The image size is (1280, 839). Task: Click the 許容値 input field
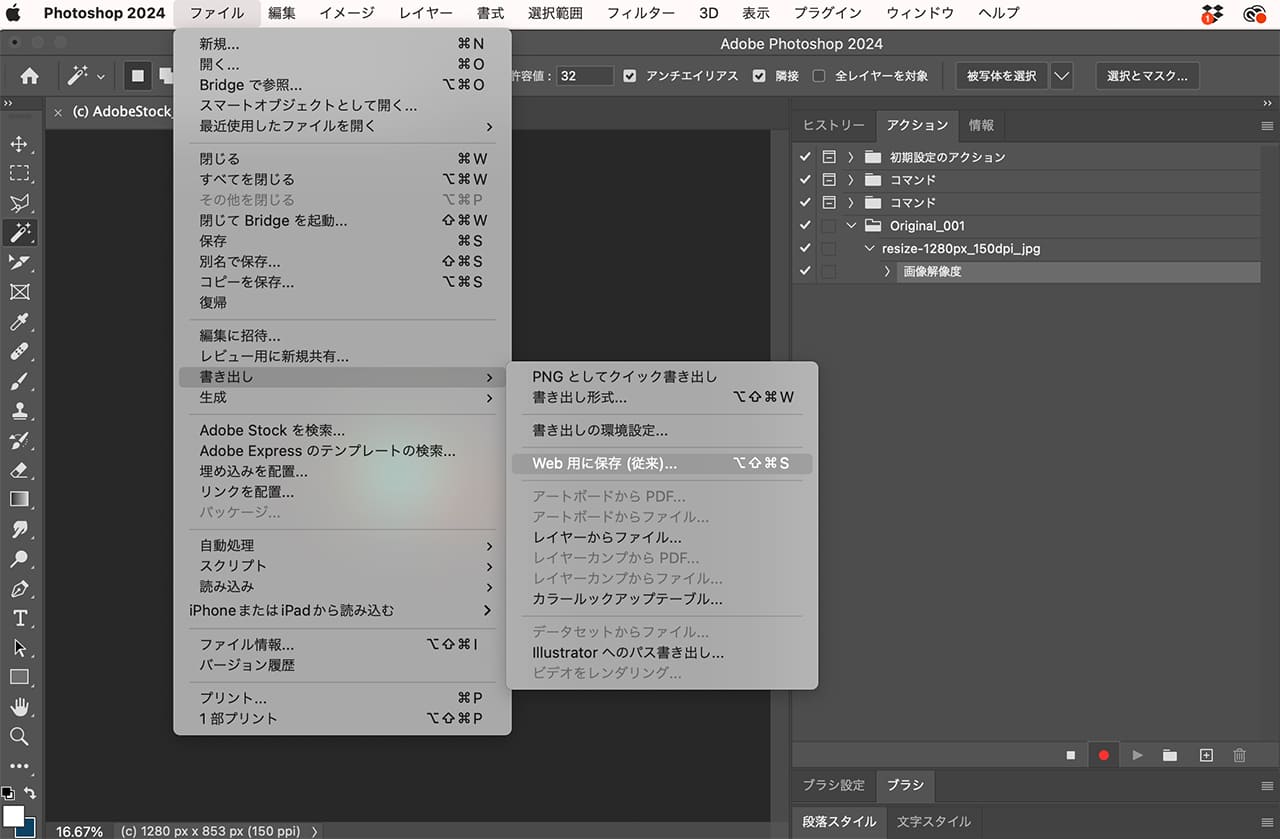click(x=585, y=76)
